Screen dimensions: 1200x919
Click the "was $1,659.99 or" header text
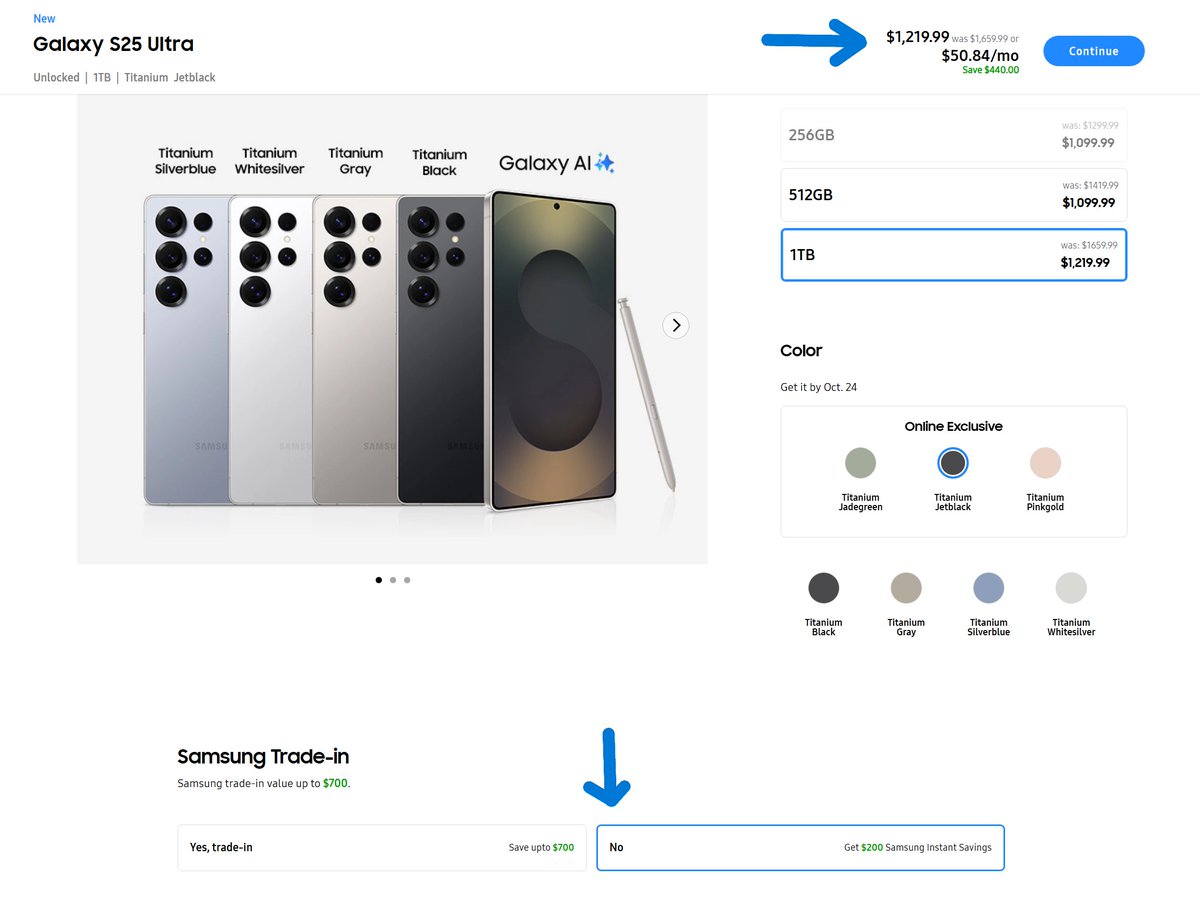[x=985, y=39]
